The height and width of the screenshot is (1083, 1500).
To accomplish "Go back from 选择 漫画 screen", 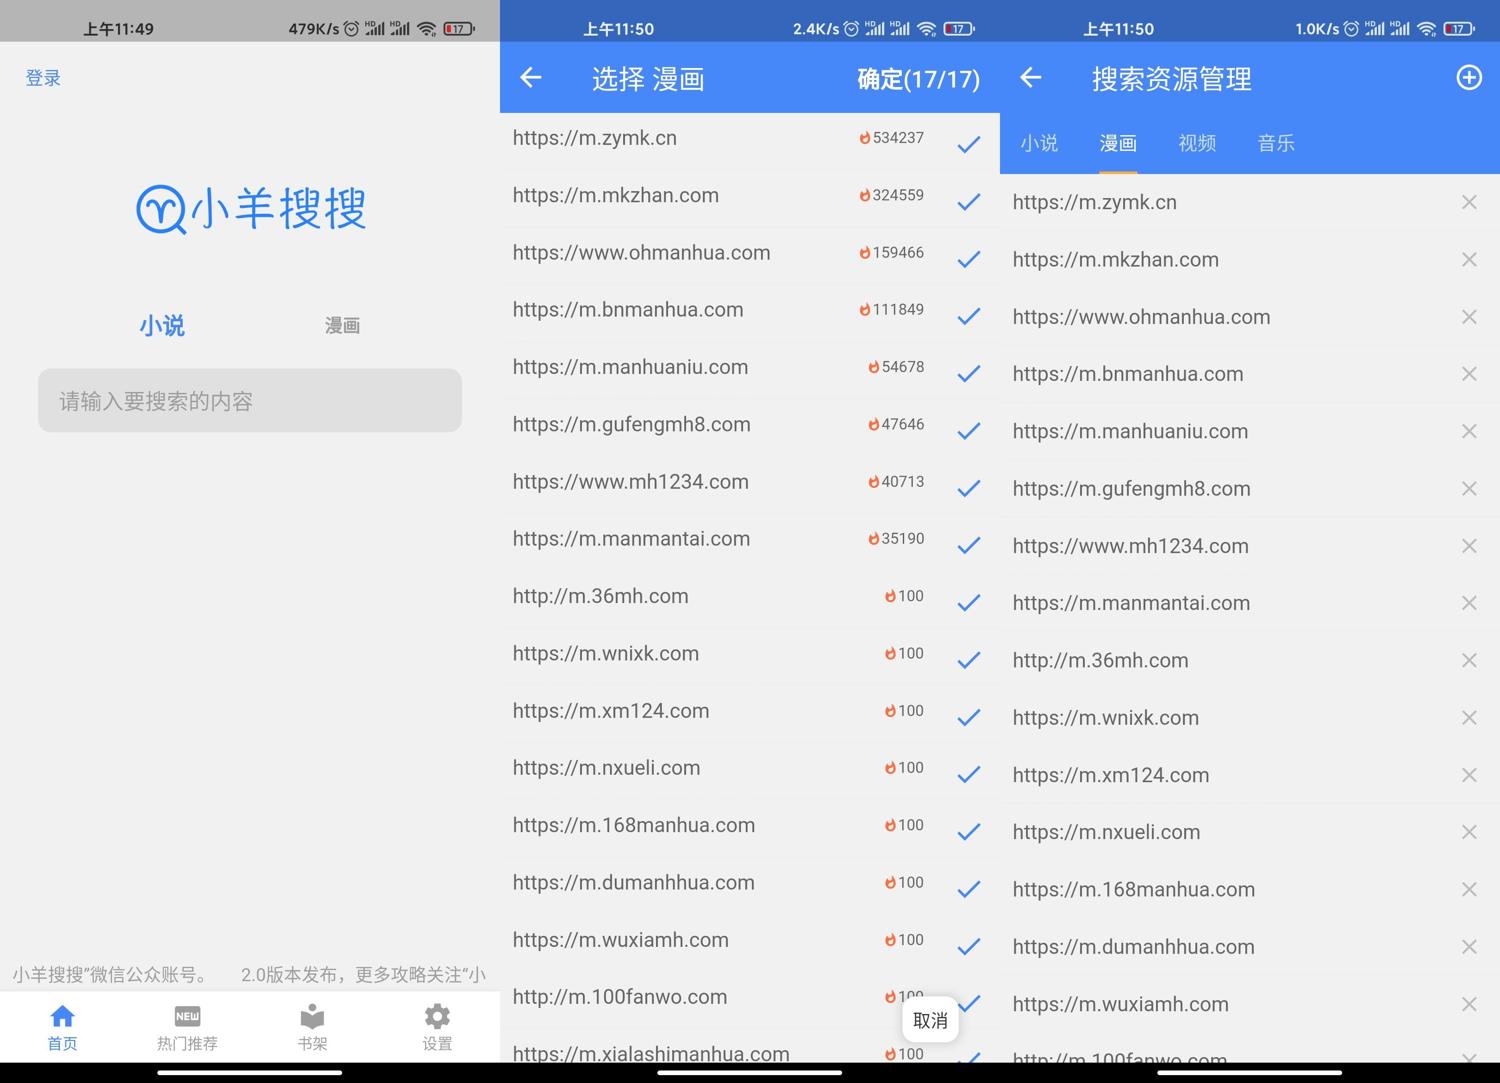I will (531, 78).
